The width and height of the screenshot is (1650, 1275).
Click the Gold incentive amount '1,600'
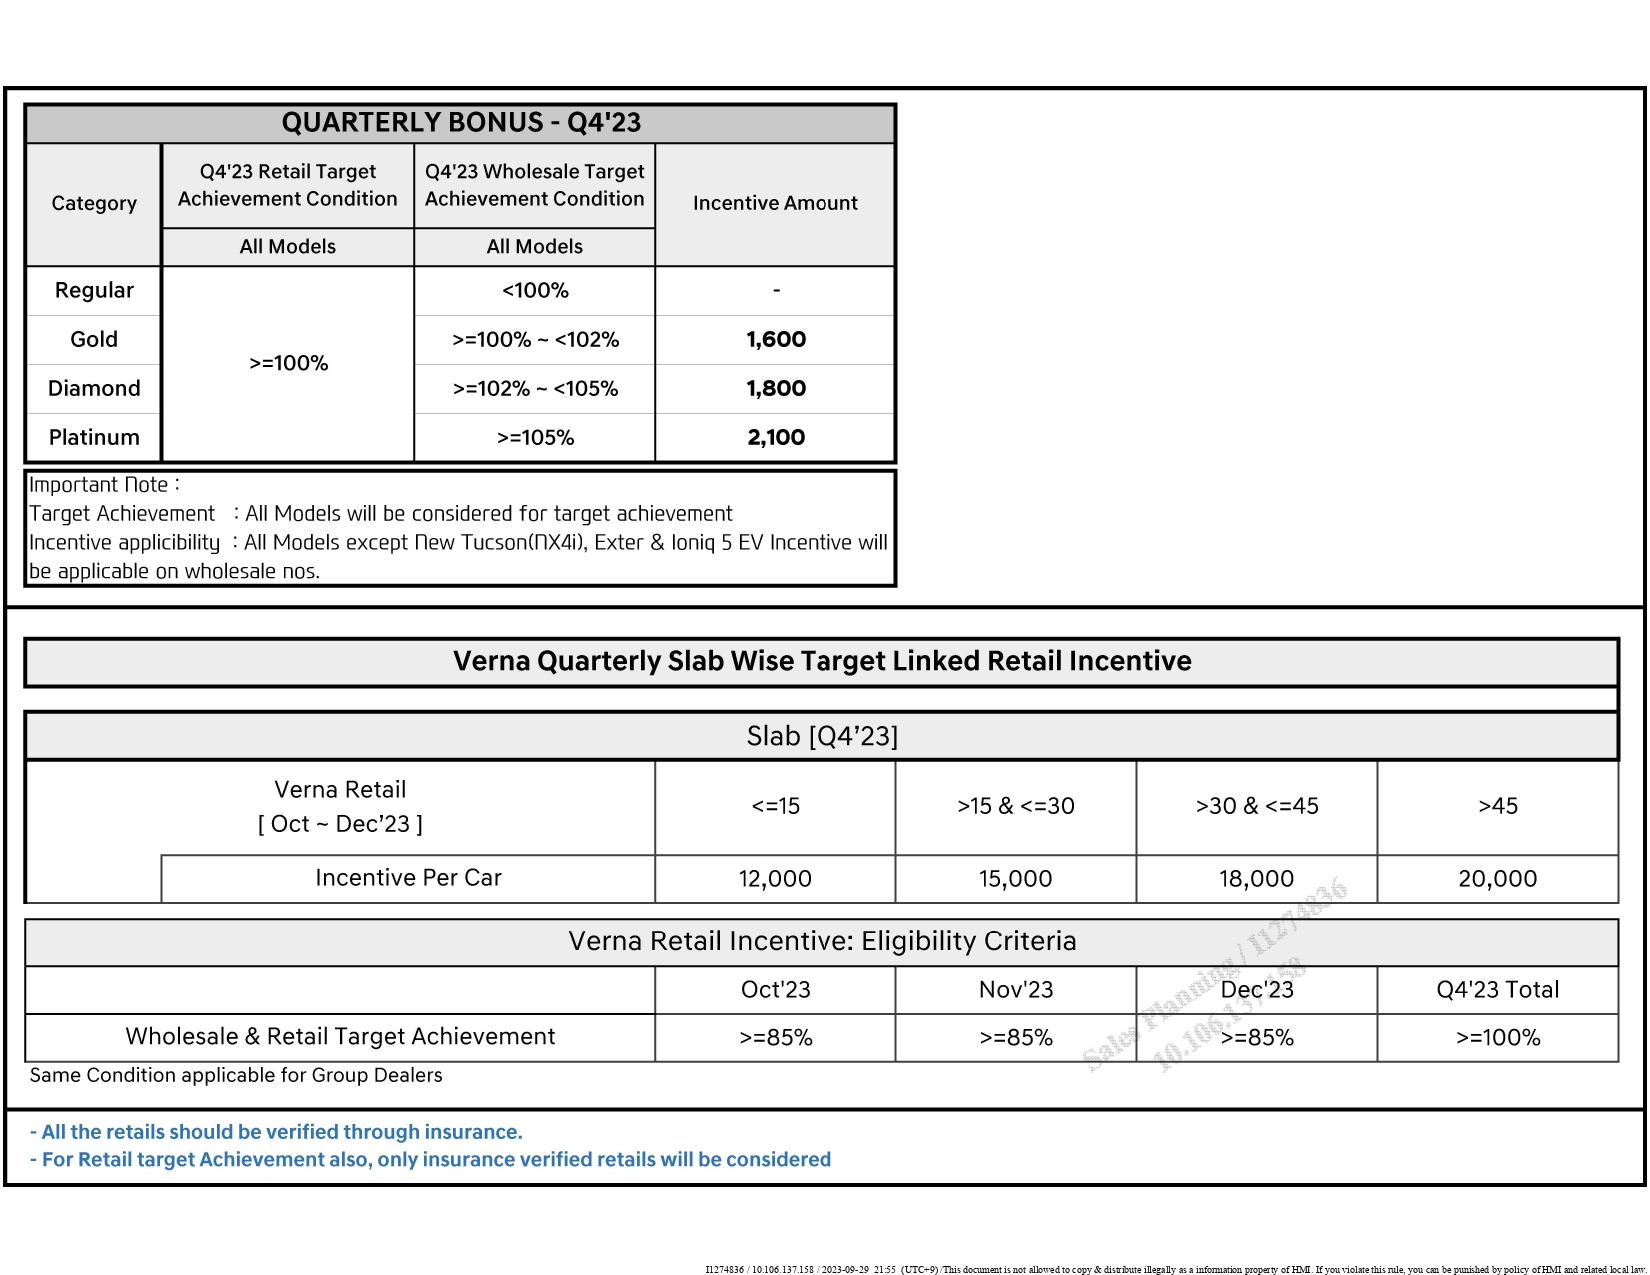click(x=776, y=340)
